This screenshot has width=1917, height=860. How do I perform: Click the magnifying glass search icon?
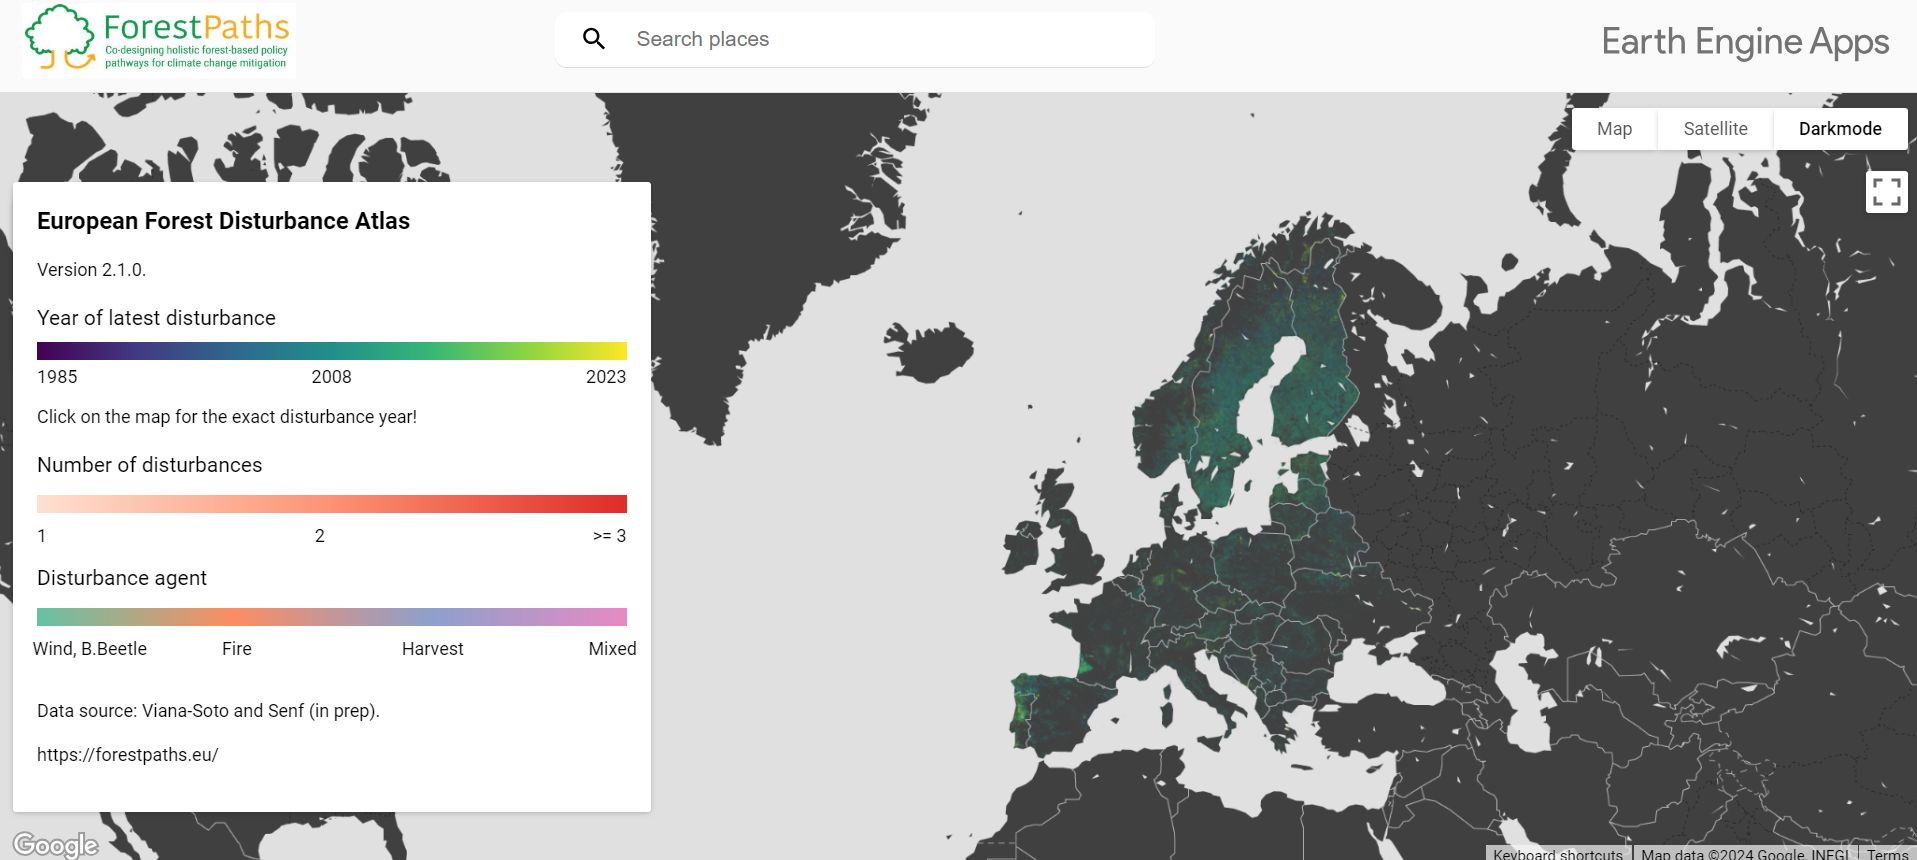tap(594, 39)
